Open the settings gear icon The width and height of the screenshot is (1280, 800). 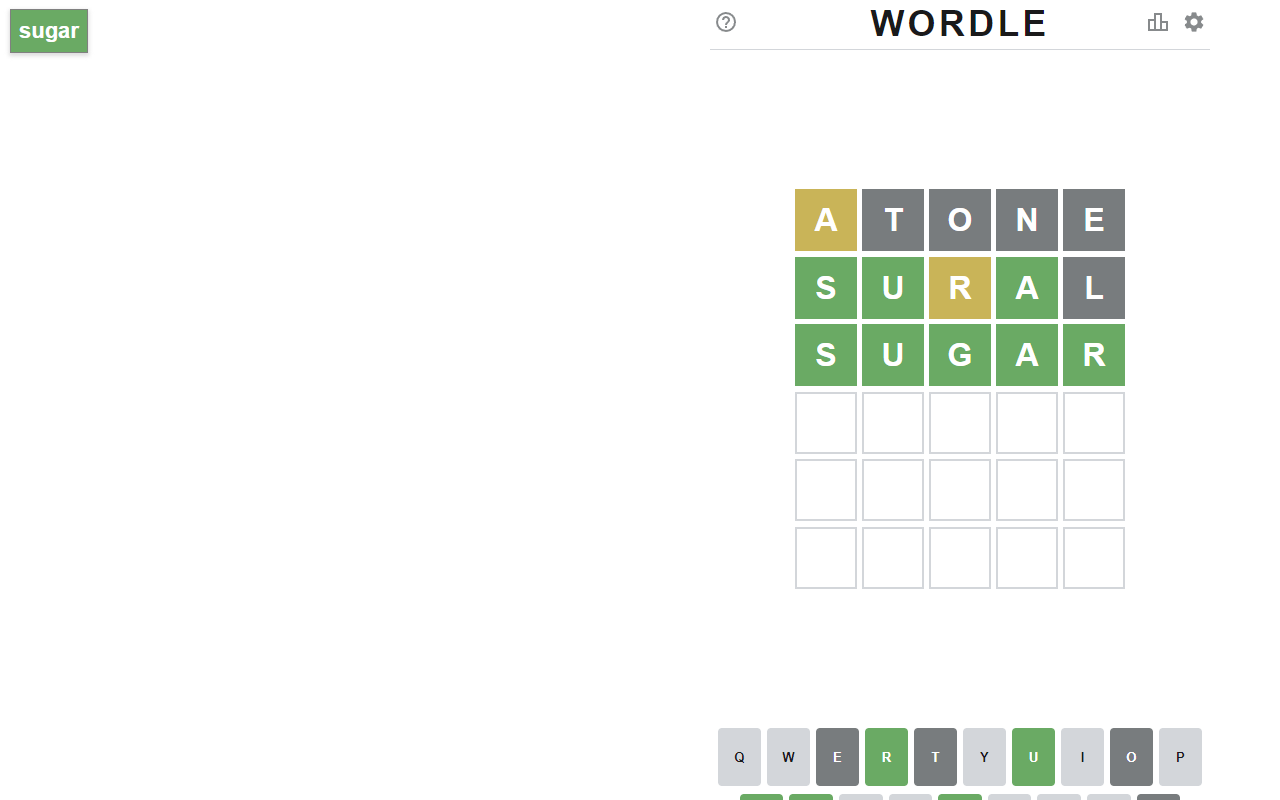1194,22
